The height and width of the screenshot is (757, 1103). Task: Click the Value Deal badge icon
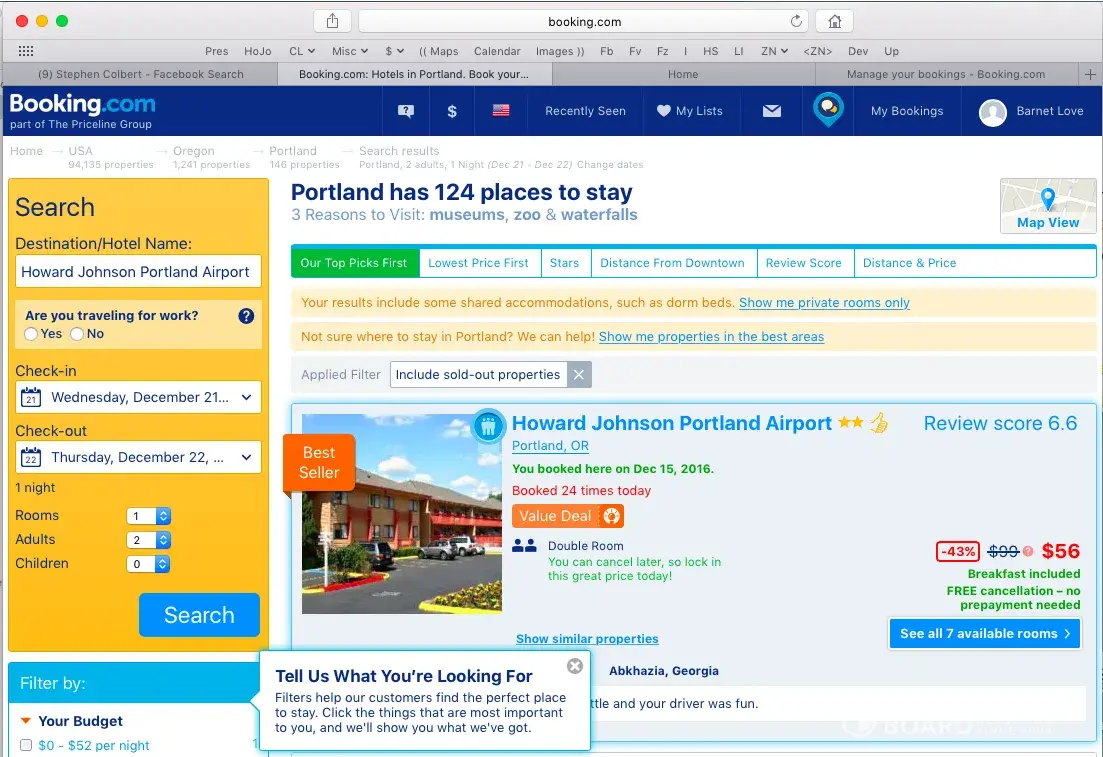point(611,516)
